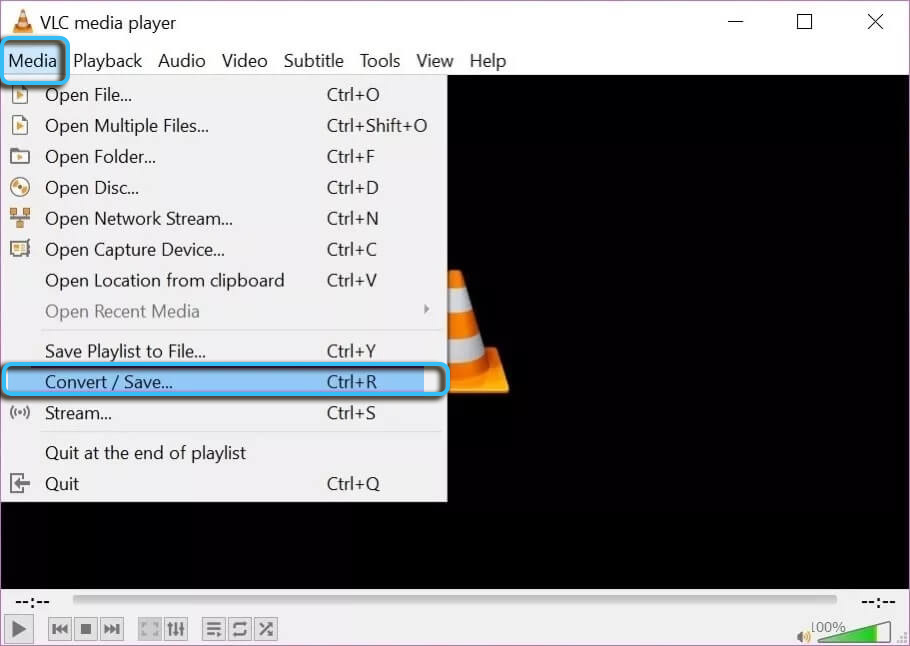
Task: Click the VLC cone title bar icon
Action: tap(23, 21)
